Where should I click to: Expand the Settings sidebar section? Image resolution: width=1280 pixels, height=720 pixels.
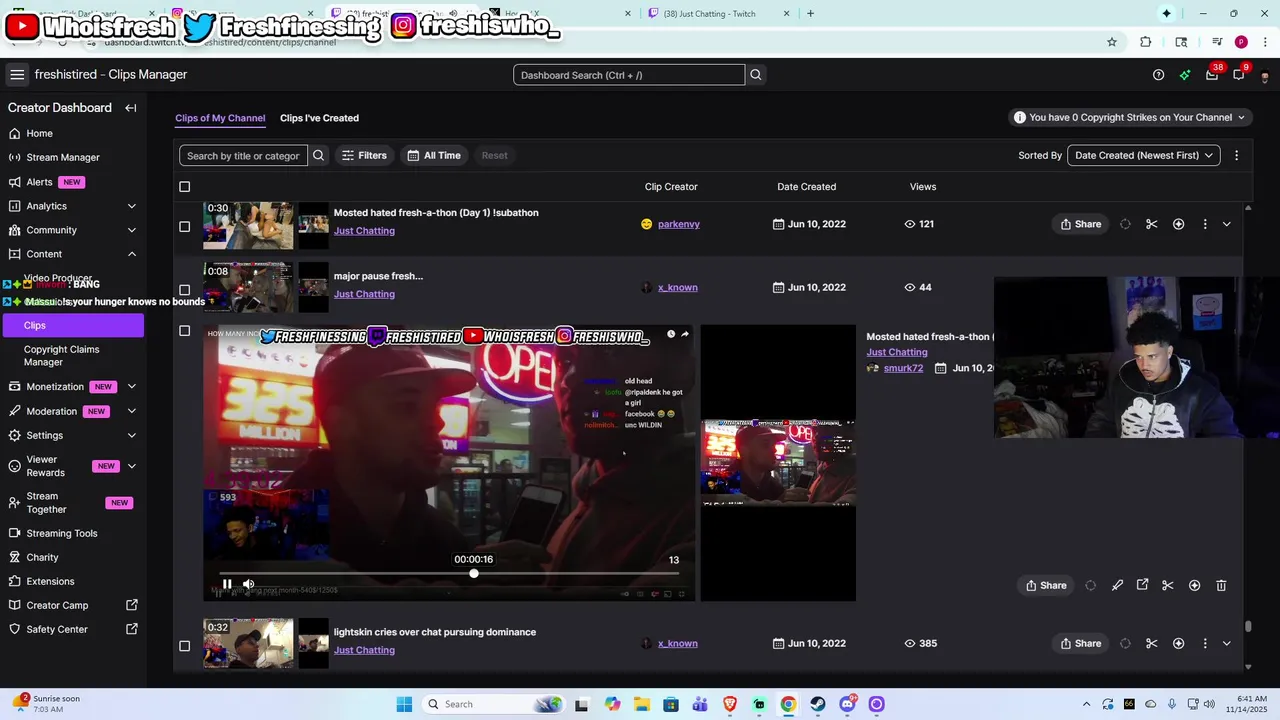tap(131, 435)
